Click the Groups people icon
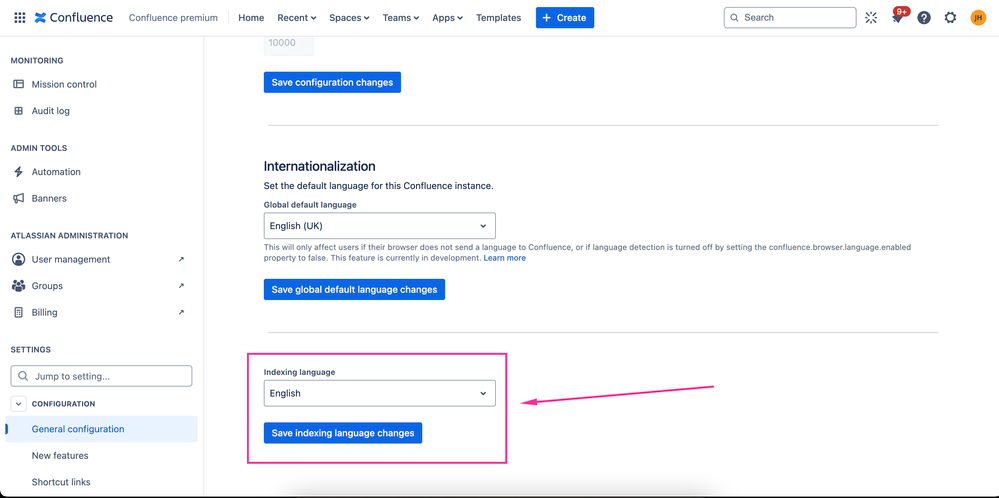Image resolution: width=999 pixels, height=498 pixels. [x=18, y=286]
